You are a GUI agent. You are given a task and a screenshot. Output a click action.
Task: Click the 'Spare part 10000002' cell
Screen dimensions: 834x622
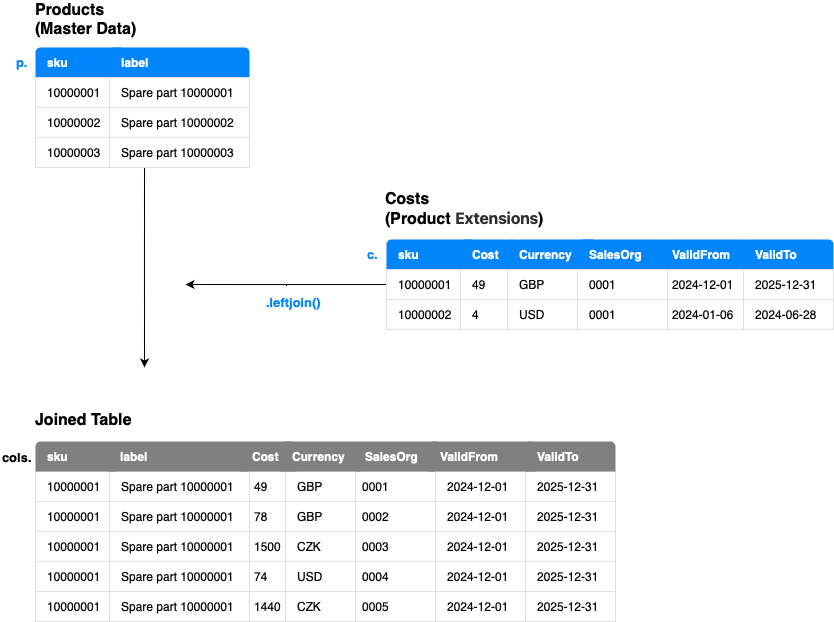177,123
